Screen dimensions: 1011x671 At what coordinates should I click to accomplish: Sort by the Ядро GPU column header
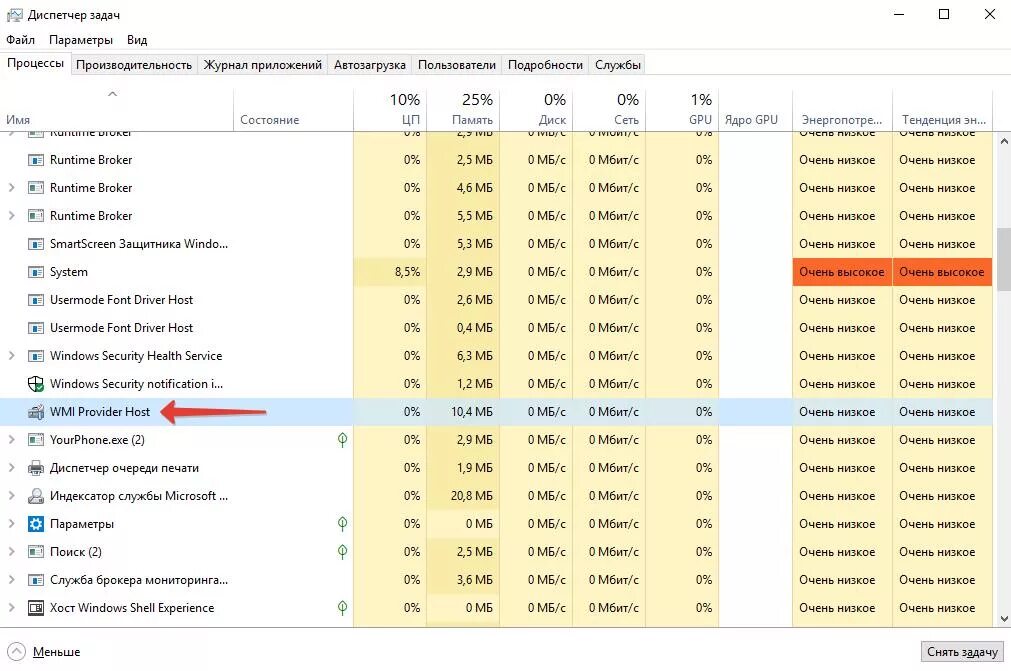coord(755,110)
